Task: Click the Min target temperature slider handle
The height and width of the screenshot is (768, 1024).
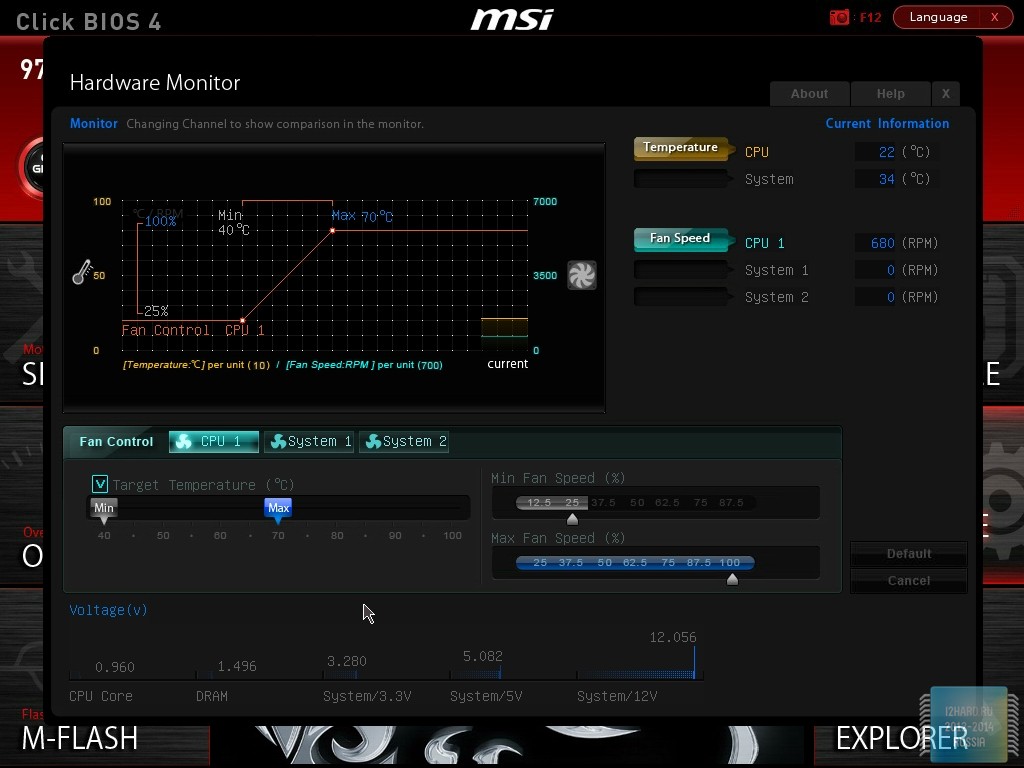Action: click(104, 511)
